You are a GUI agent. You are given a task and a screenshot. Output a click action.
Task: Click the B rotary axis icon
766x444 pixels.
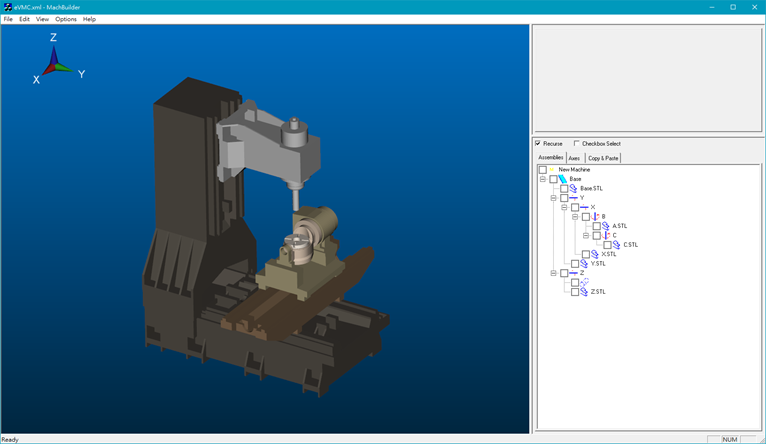[595, 217]
